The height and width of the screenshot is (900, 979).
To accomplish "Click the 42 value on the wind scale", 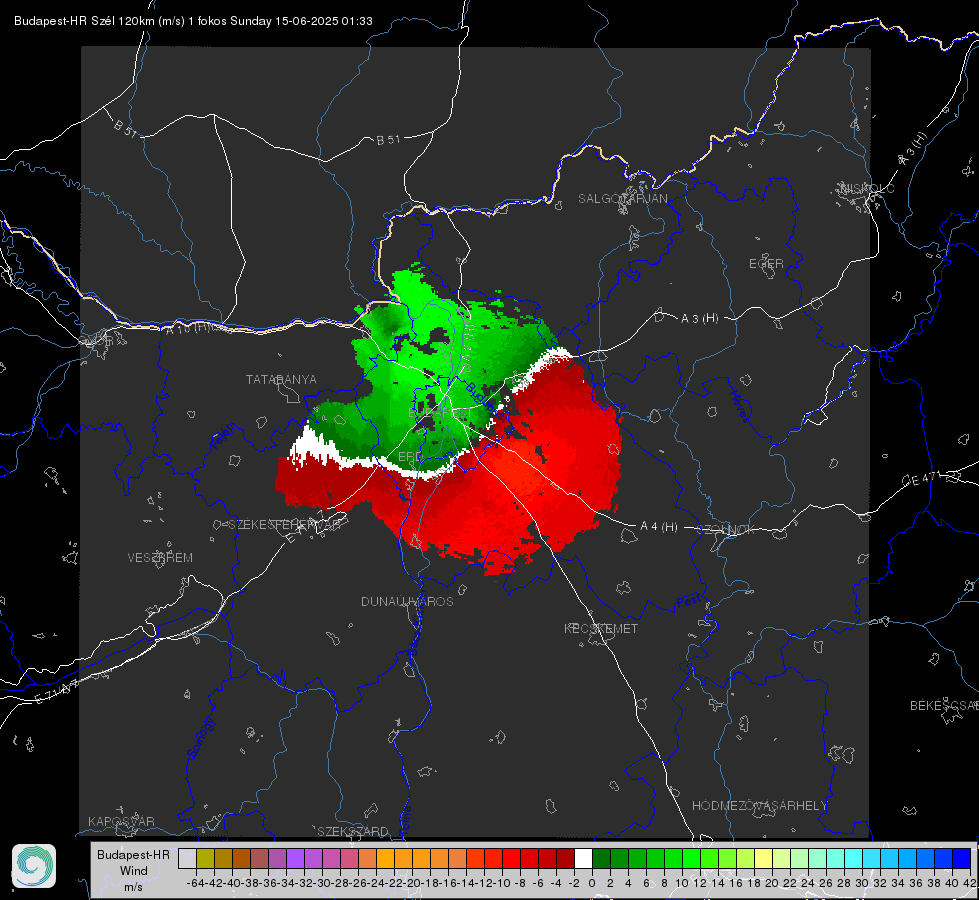I will click(x=969, y=883).
